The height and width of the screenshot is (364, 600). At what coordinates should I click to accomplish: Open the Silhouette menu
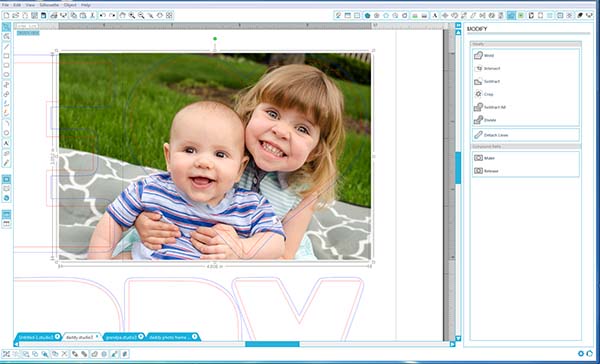point(49,5)
